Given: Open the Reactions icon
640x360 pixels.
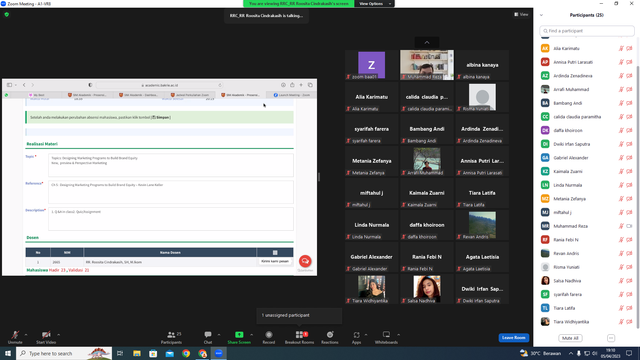Looking at the screenshot, I should pos(330,335).
